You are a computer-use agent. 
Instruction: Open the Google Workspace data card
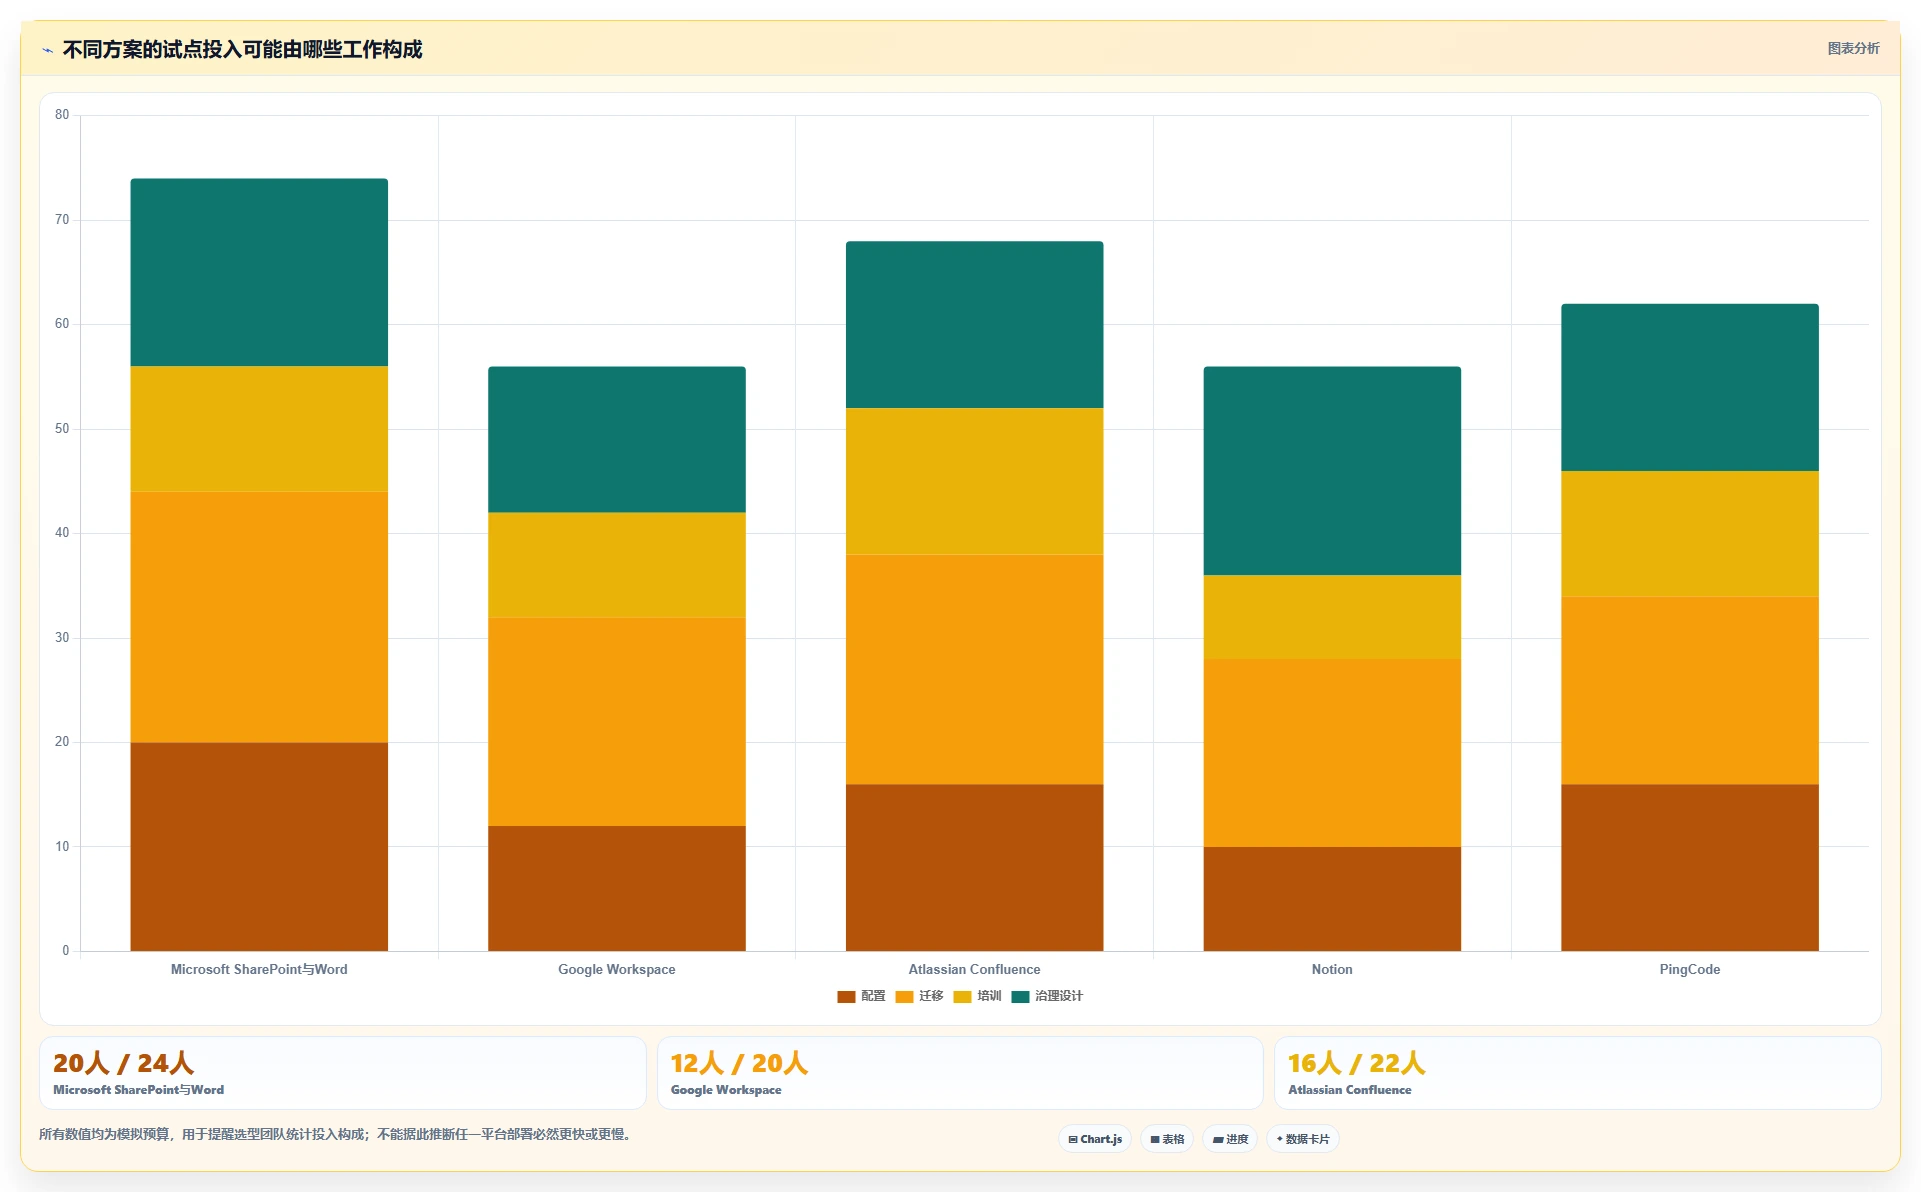click(960, 1073)
